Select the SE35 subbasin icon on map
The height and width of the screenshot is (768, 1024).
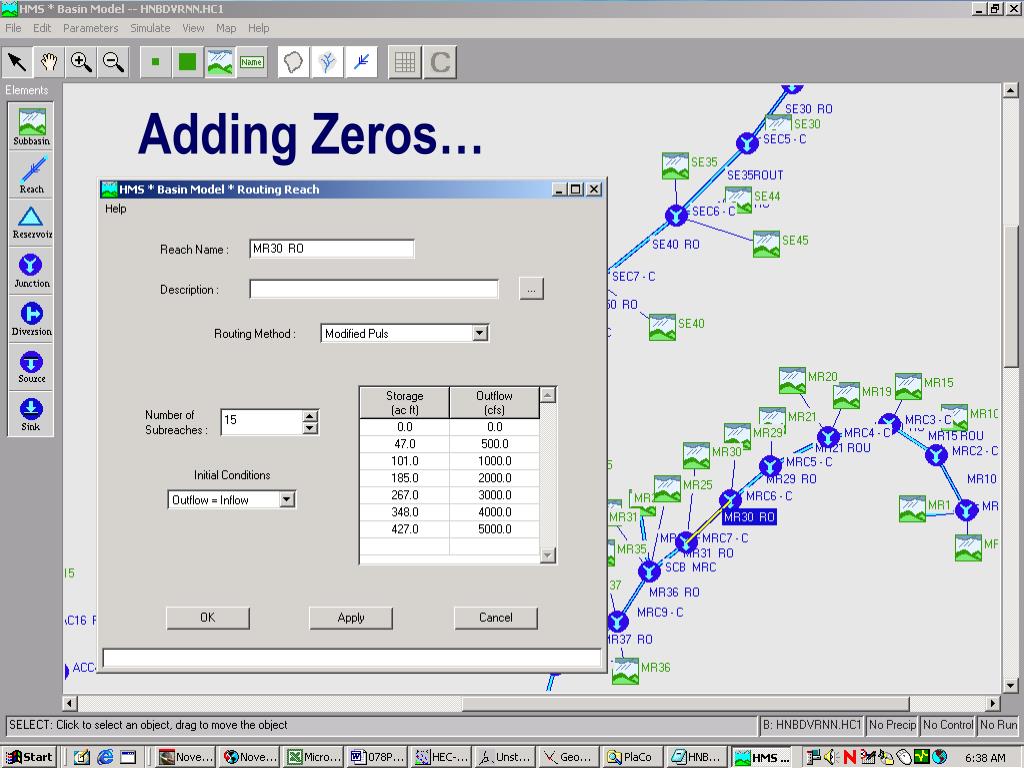point(675,166)
